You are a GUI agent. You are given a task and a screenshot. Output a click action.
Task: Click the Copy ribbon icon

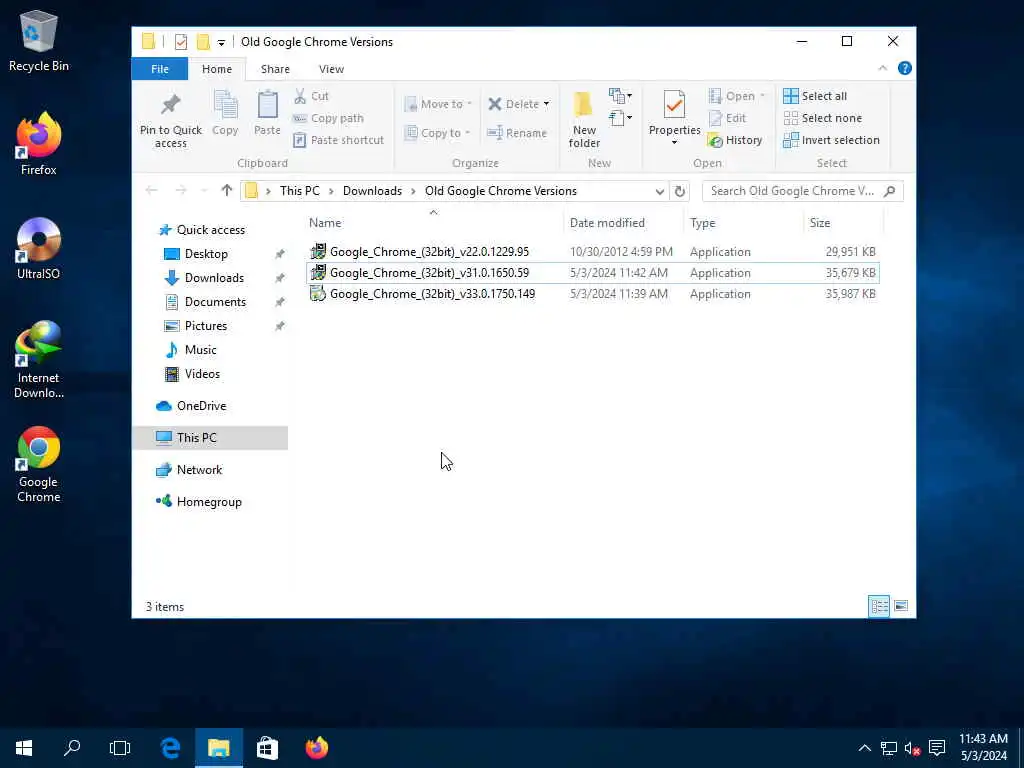coord(225,106)
